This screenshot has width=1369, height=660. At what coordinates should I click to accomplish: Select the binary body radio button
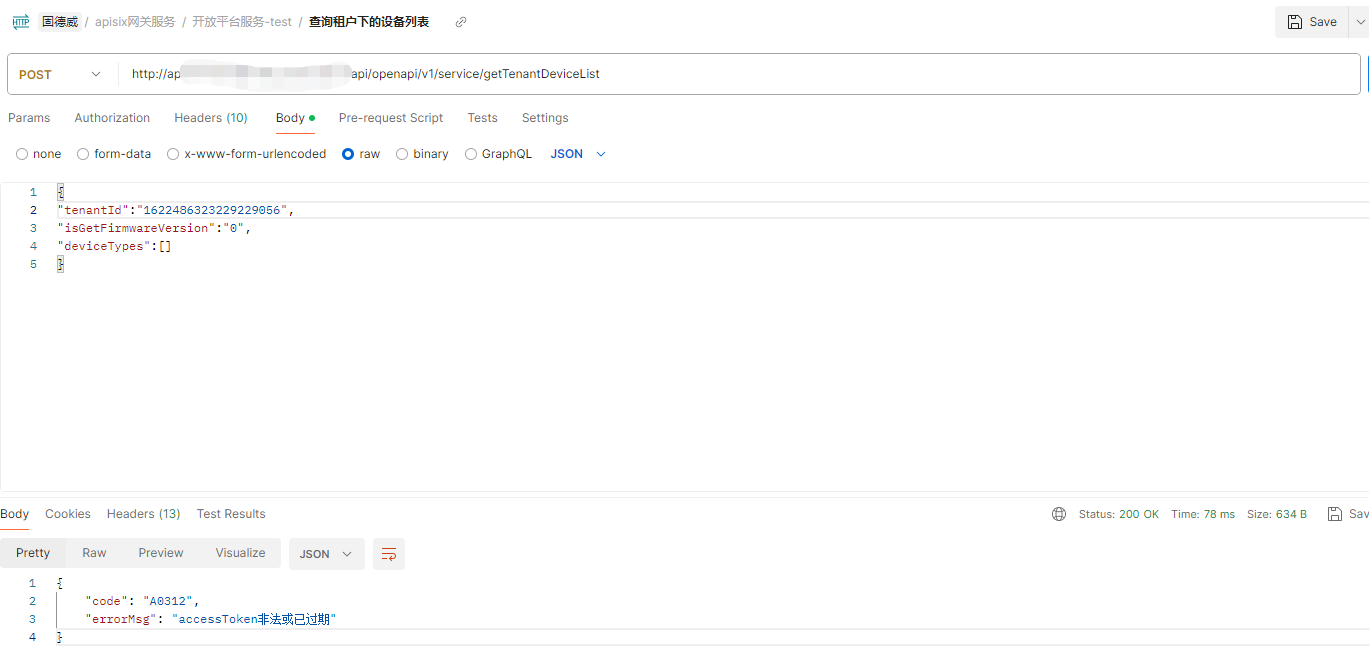click(402, 154)
